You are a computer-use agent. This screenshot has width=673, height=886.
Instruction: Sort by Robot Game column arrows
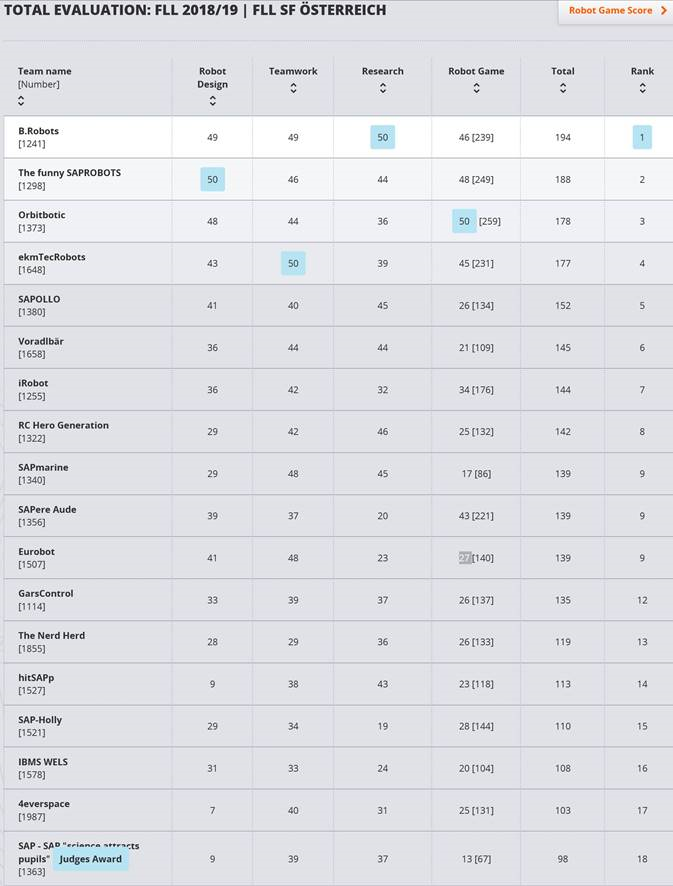[476, 88]
